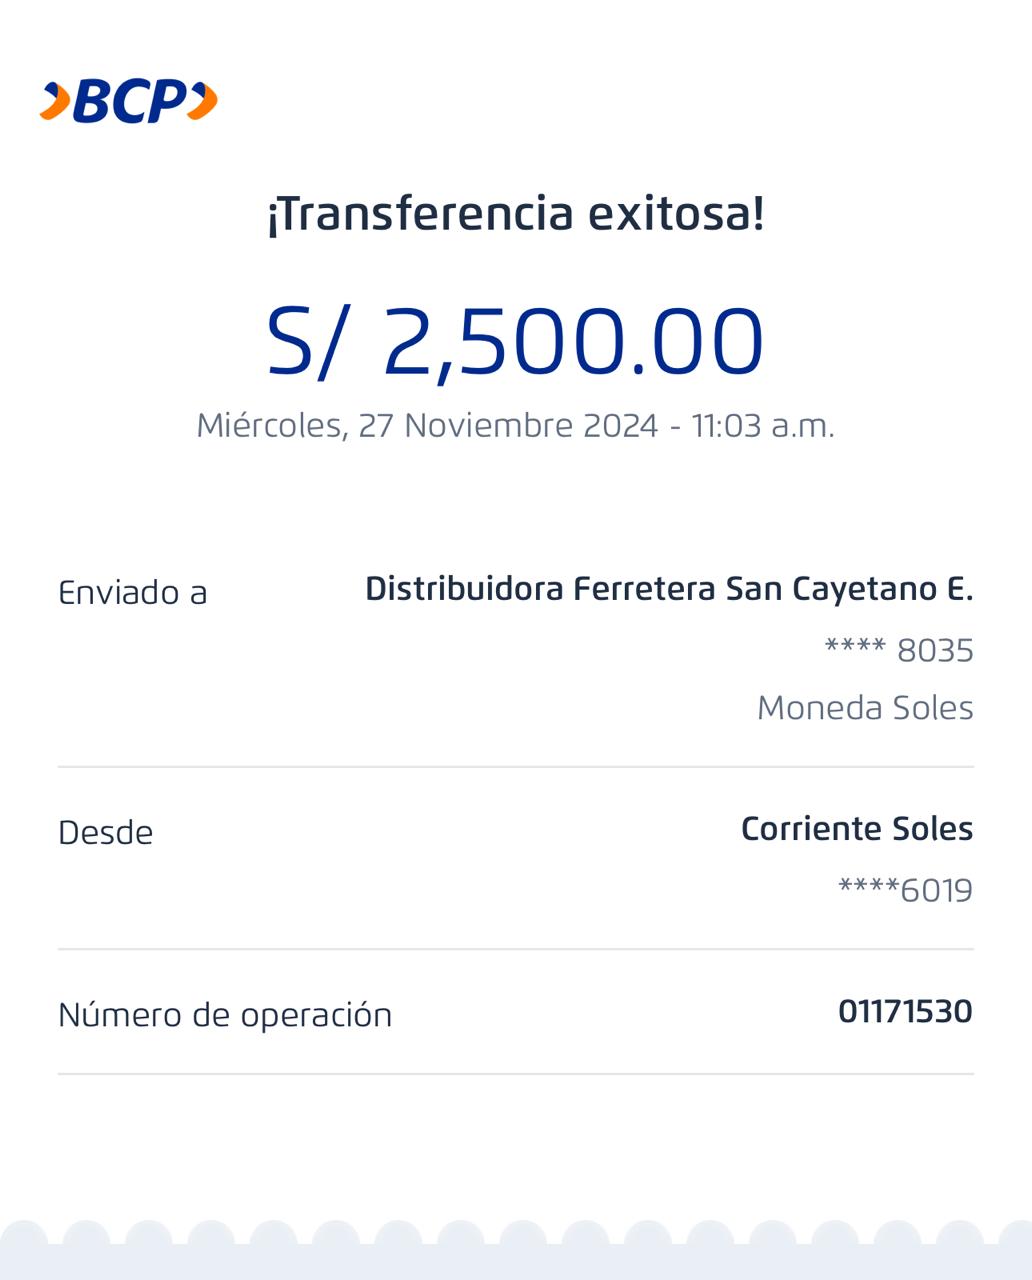Click the "Enviado a" label
Image resolution: width=1032 pixels, height=1280 pixels.
pyautogui.click(x=133, y=593)
